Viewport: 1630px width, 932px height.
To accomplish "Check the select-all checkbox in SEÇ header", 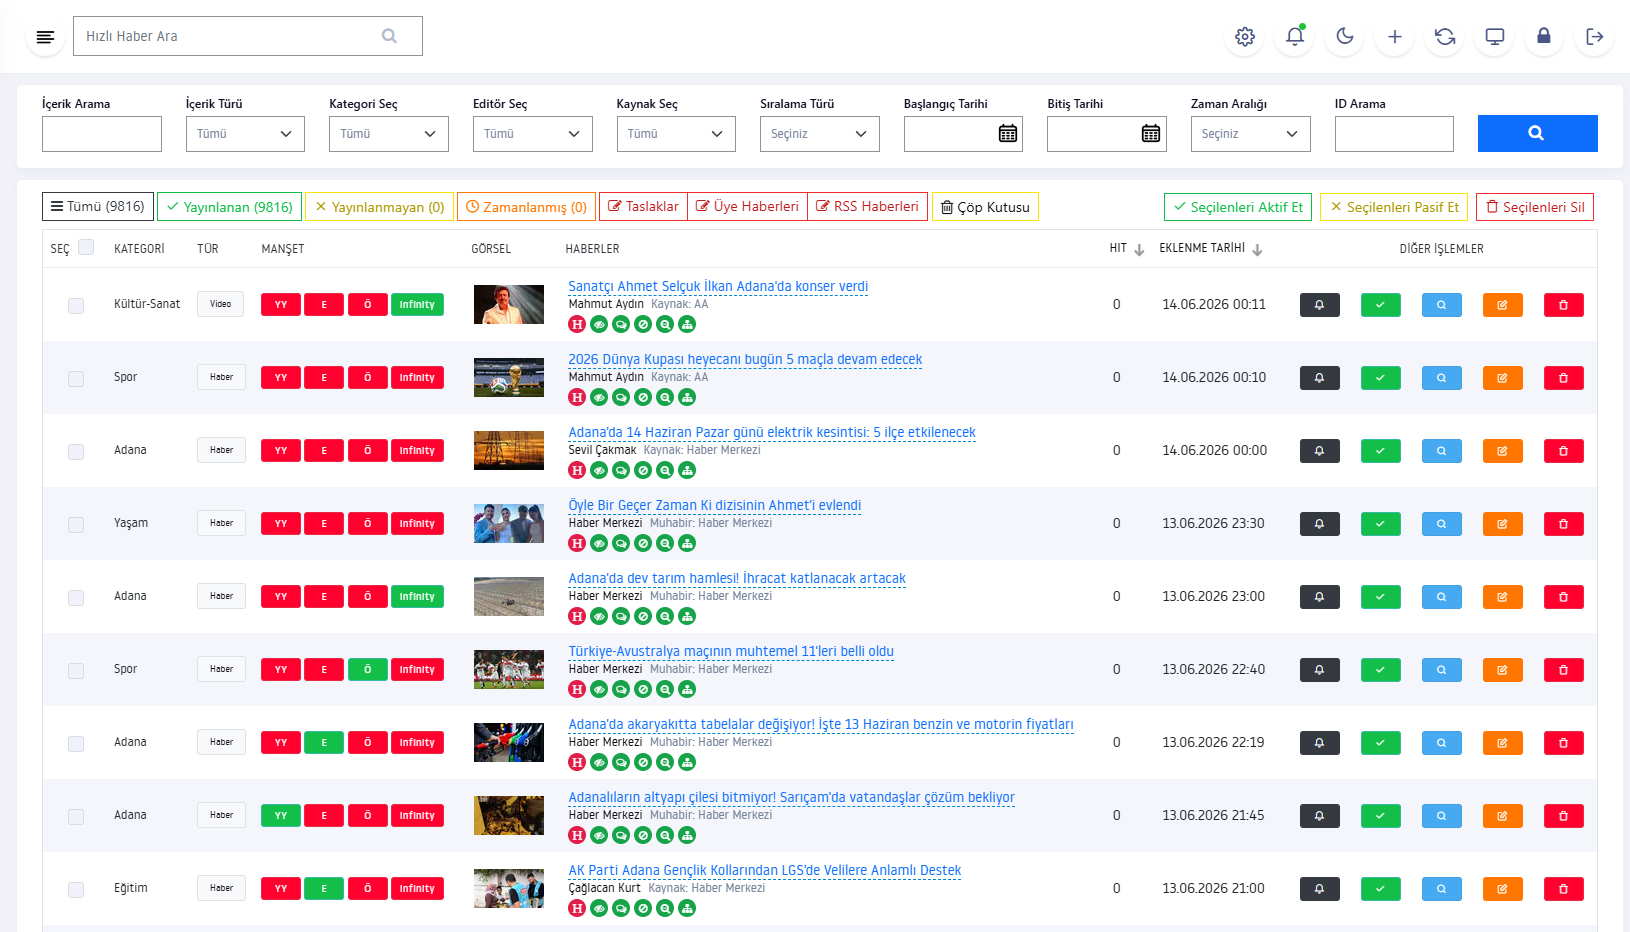I will [x=86, y=247].
